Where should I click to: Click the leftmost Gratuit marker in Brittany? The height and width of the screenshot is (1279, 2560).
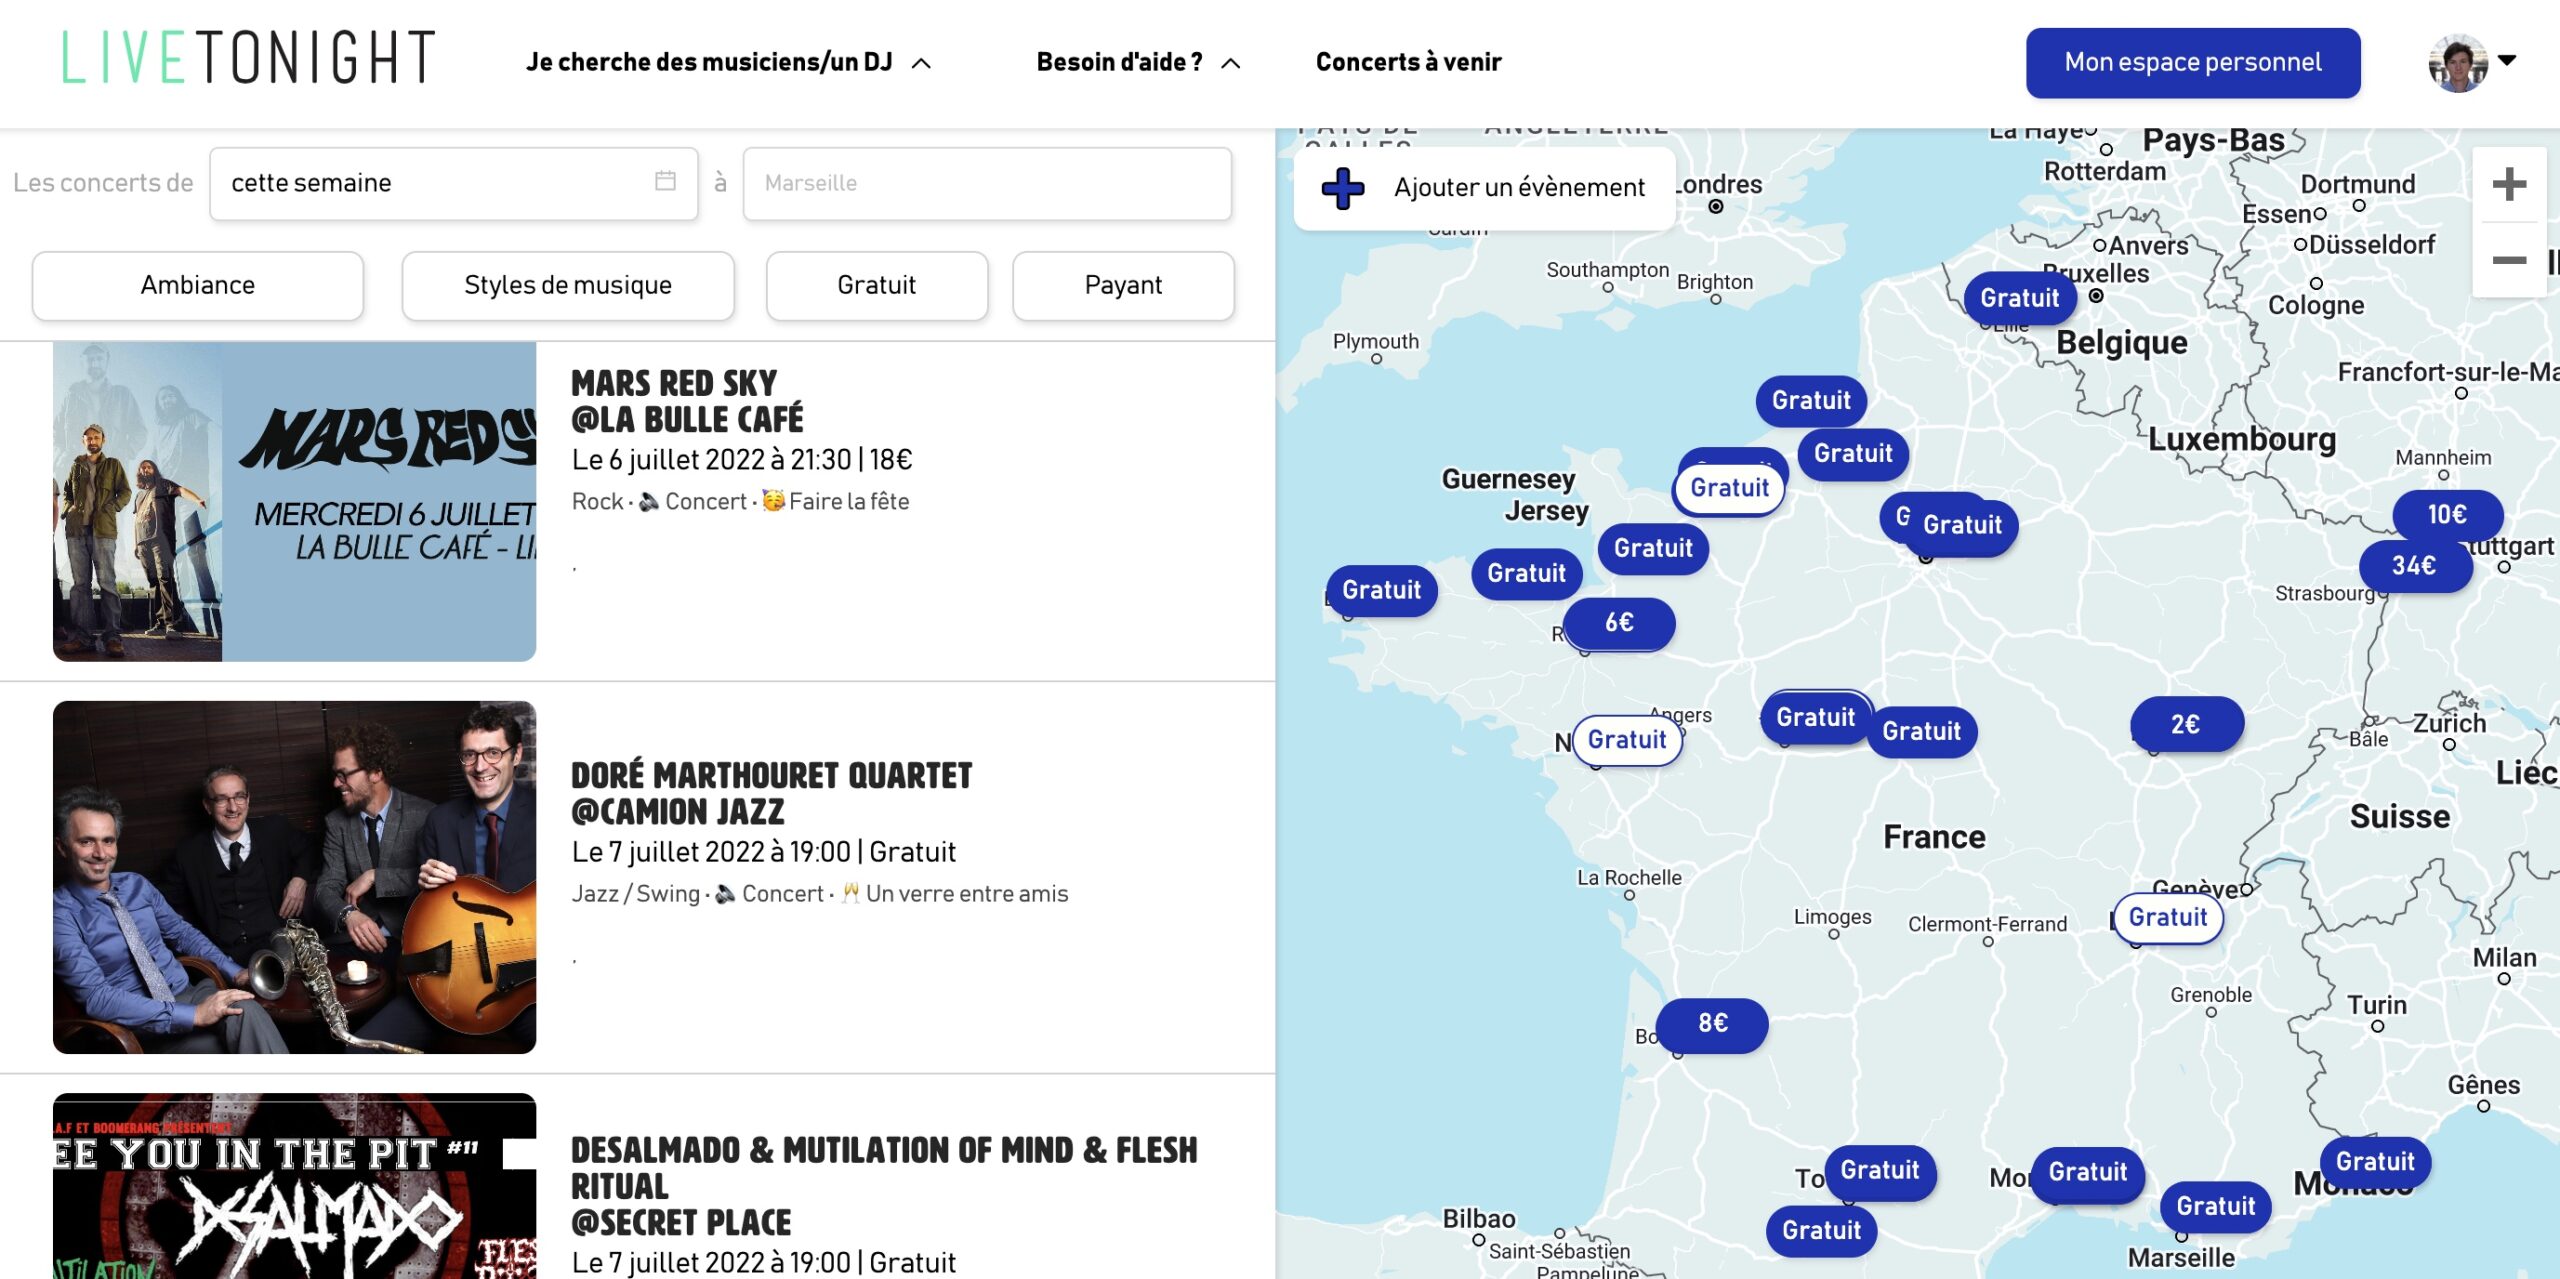click(x=1381, y=590)
